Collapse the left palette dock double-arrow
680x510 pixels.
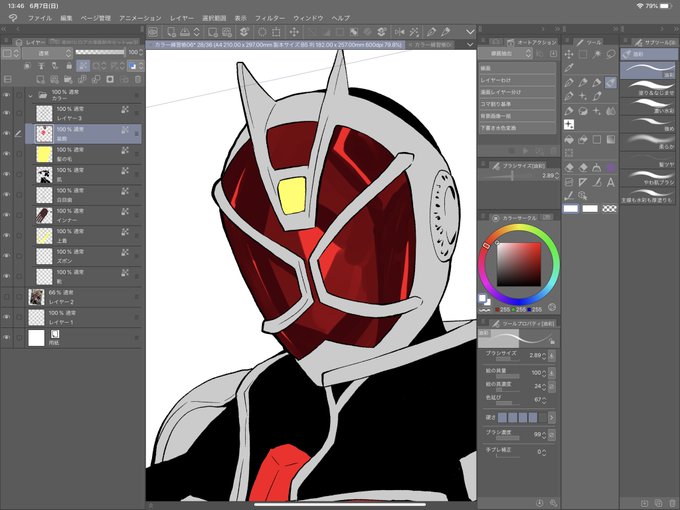coord(4,29)
